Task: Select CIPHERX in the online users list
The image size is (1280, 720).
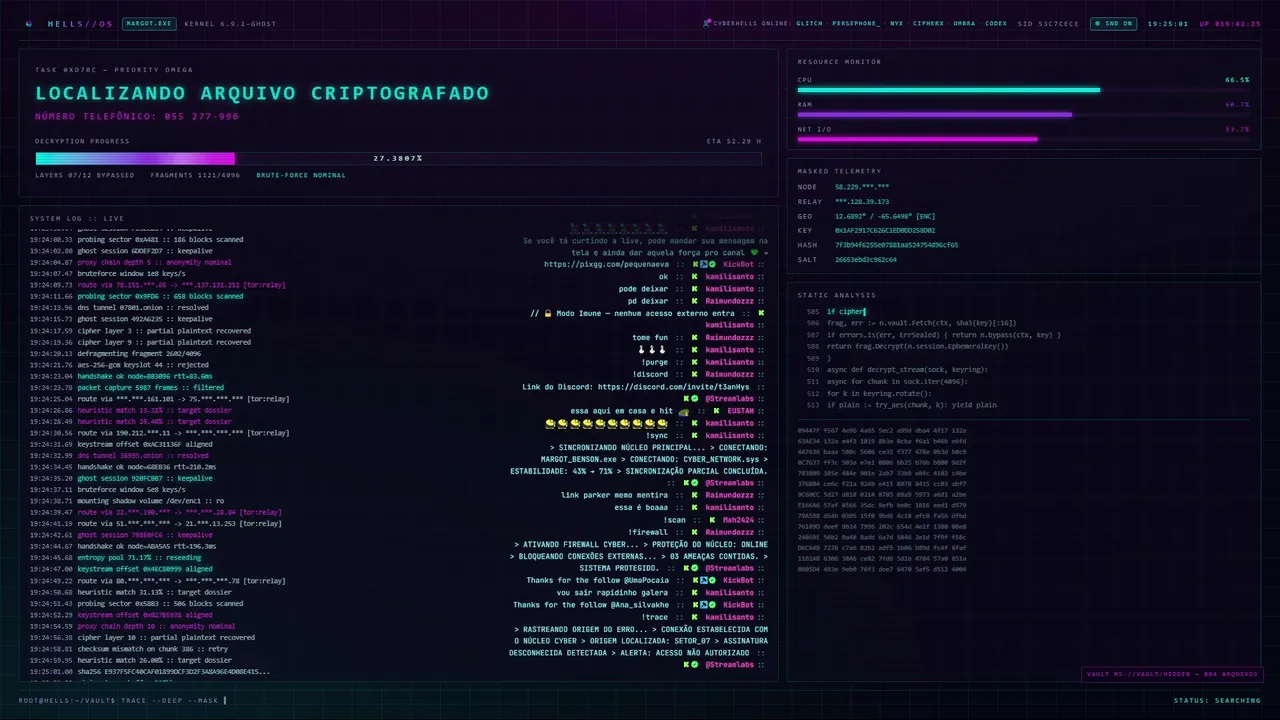Action: (928, 23)
